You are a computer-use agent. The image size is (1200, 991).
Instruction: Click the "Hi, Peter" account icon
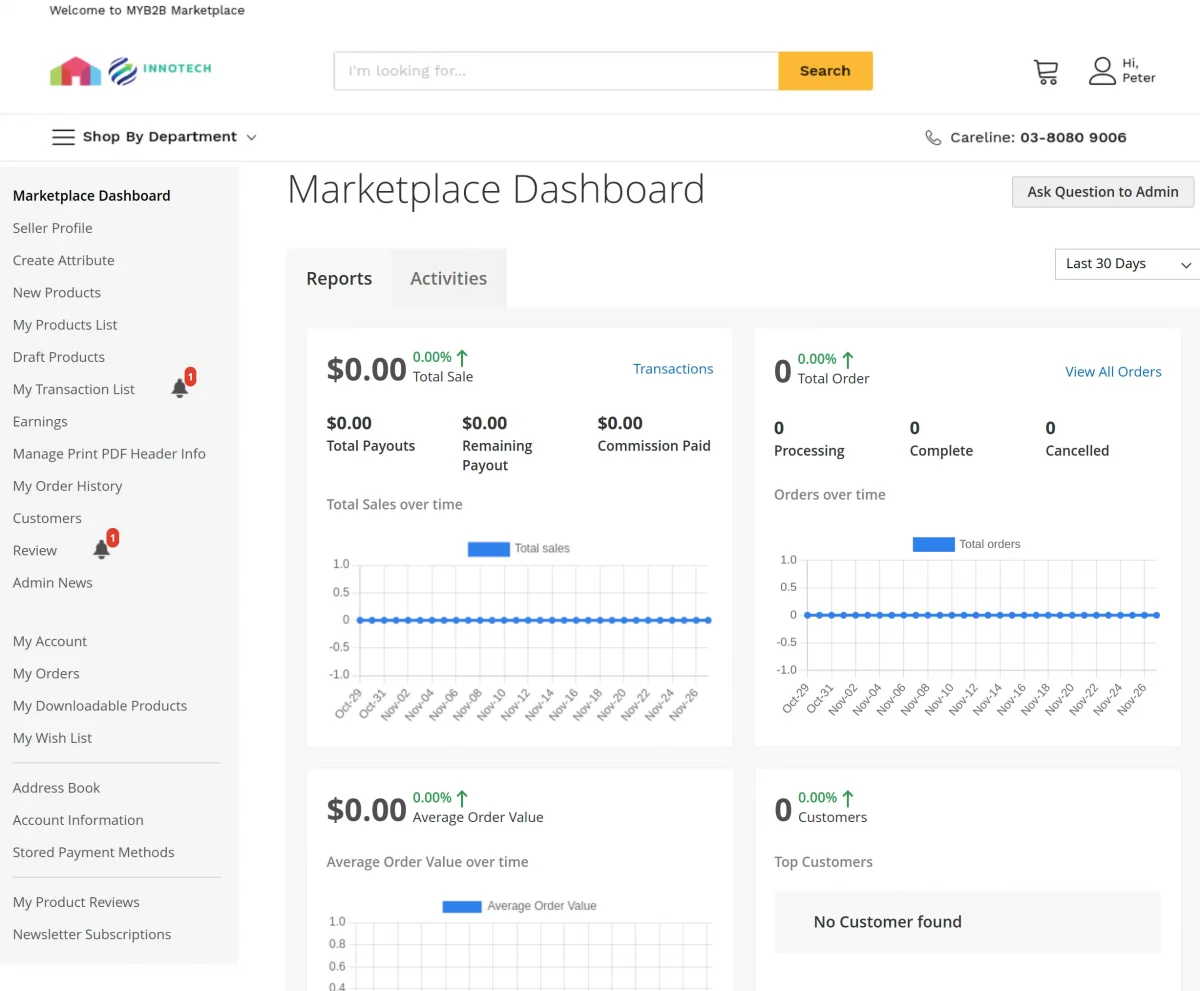point(1103,70)
